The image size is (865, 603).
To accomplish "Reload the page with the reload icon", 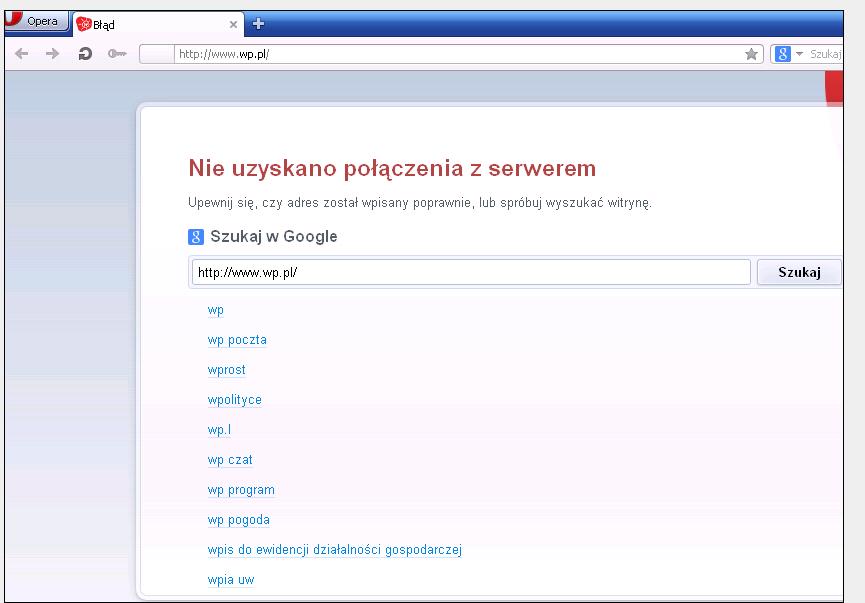I will point(85,54).
